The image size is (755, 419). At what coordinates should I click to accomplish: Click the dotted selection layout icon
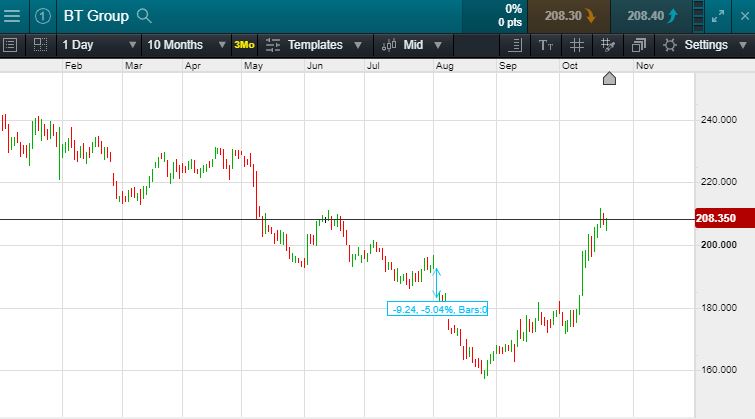(x=40, y=45)
